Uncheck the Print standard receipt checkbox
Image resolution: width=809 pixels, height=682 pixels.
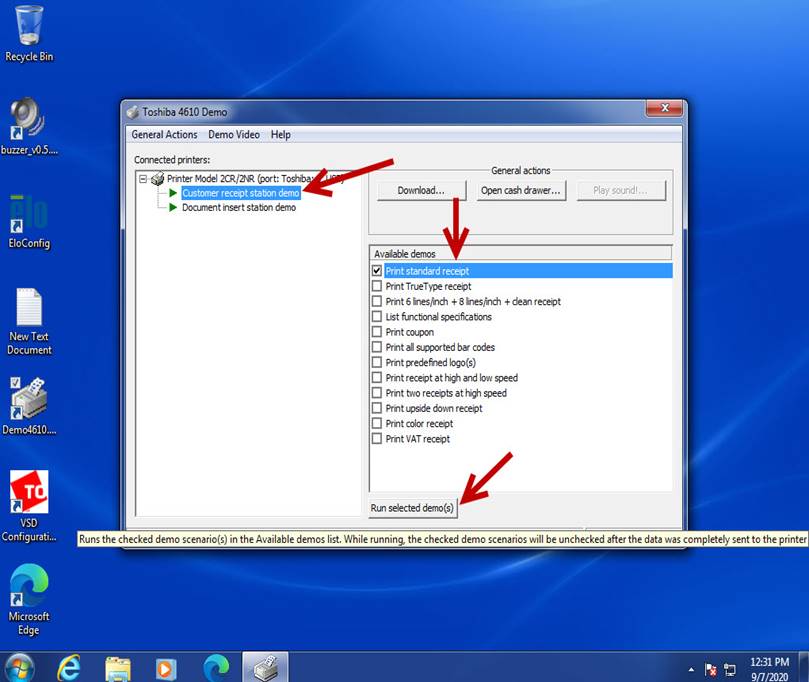tap(377, 271)
